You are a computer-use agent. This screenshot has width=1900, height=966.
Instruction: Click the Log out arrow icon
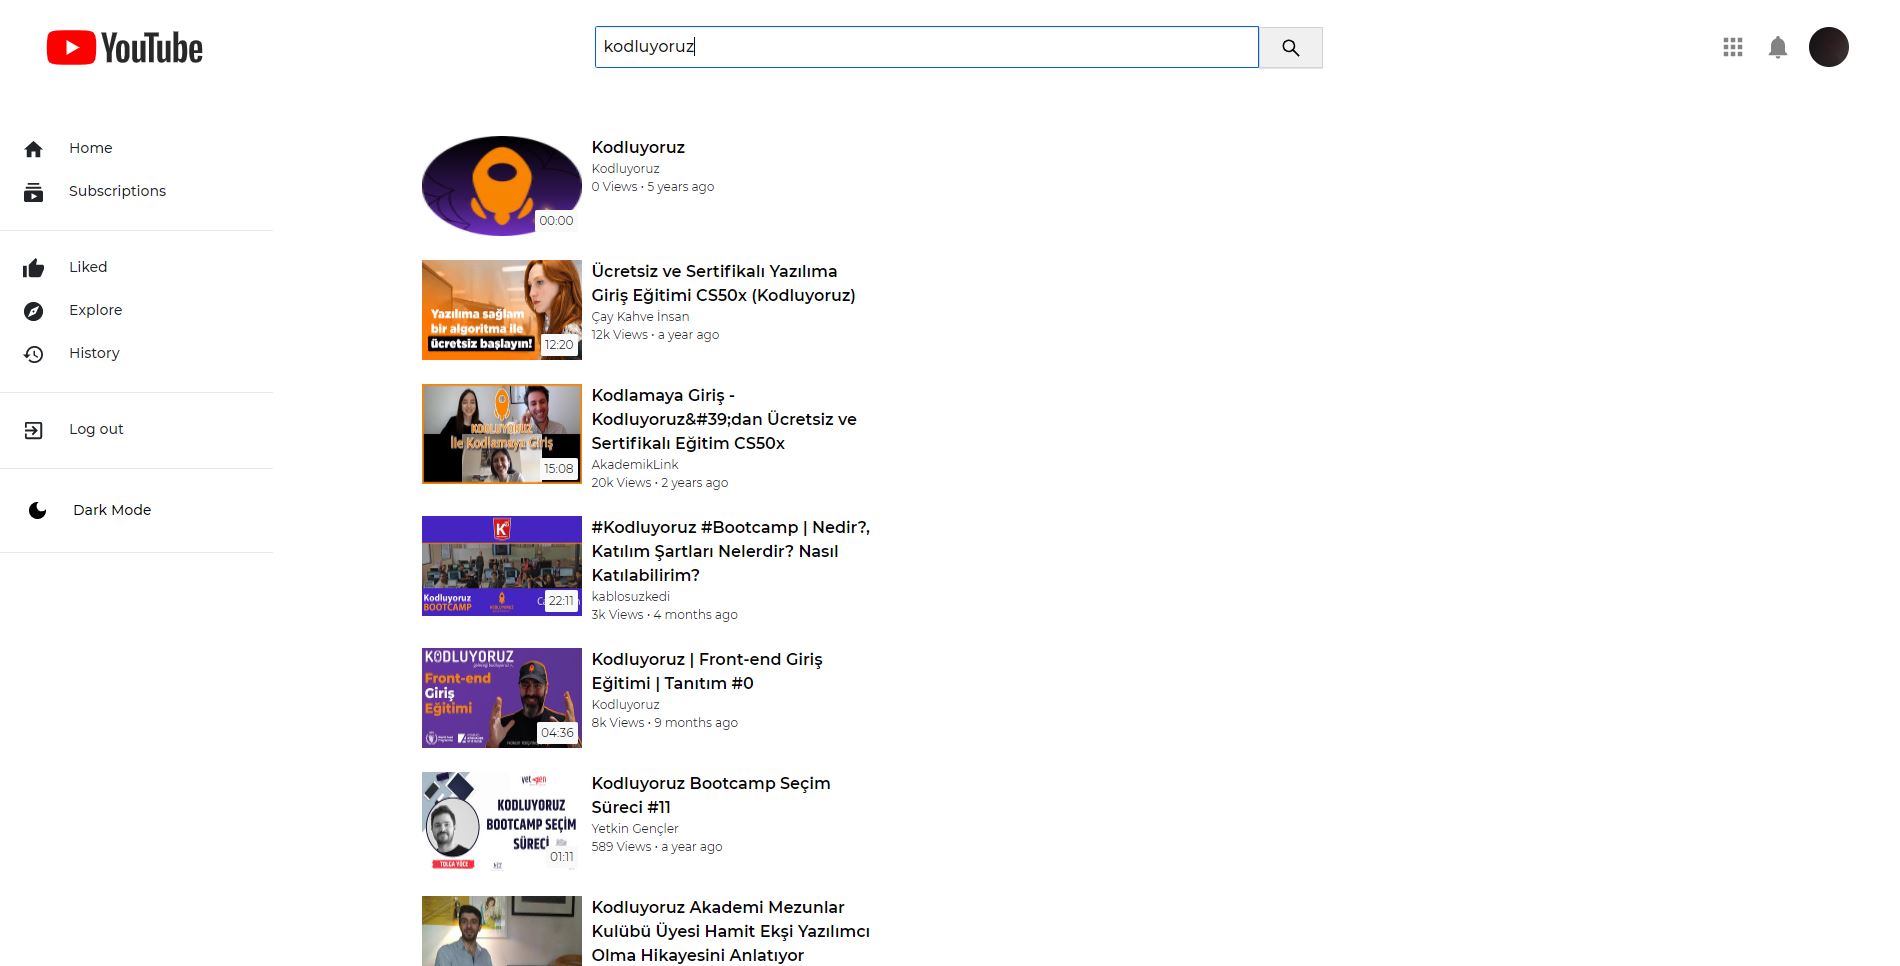[34, 429]
